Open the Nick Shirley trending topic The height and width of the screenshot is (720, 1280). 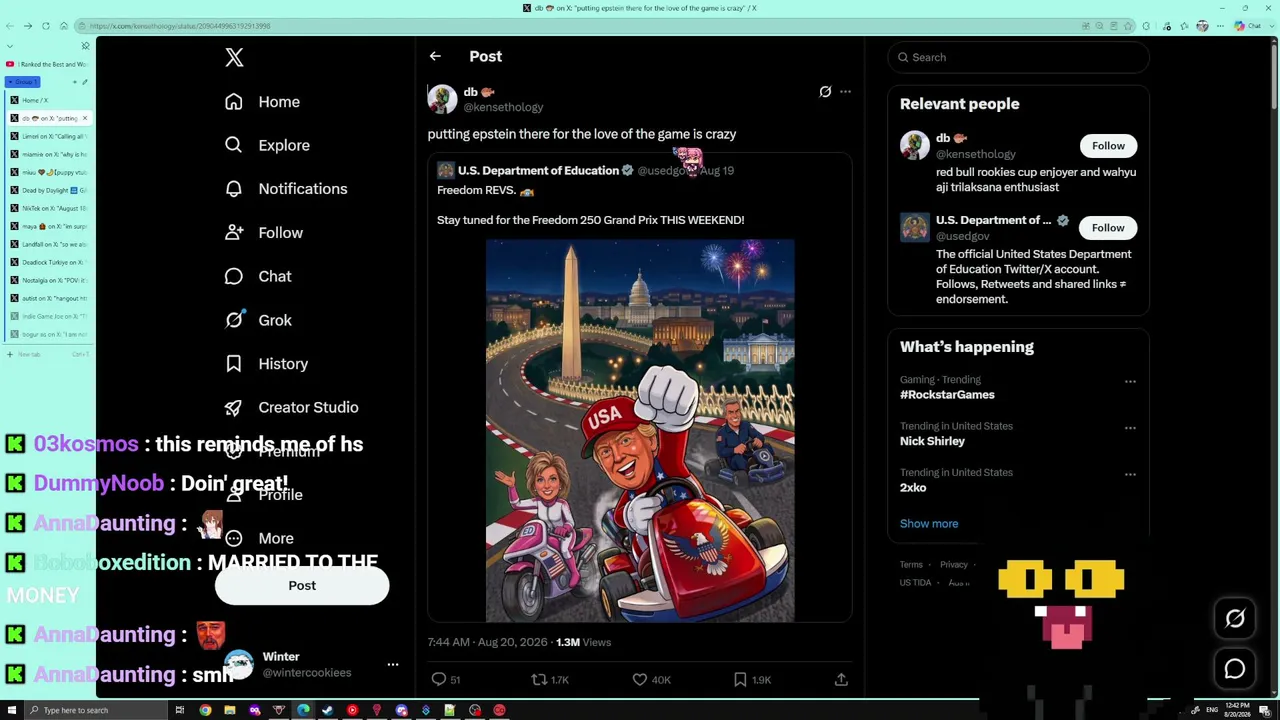[932, 441]
